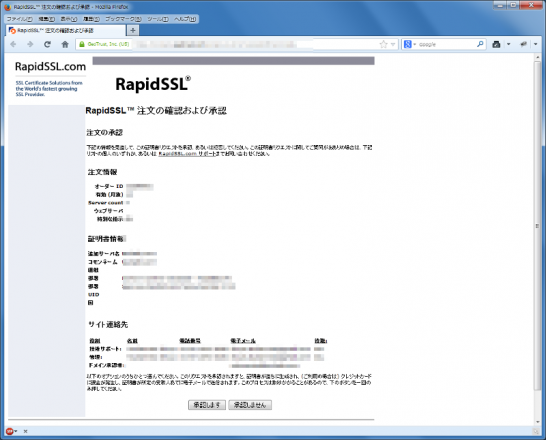This screenshot has width=546, height=440.
Task: Select the RapidSSL tab
Action: pyautogui.click(x=65, y=31)
